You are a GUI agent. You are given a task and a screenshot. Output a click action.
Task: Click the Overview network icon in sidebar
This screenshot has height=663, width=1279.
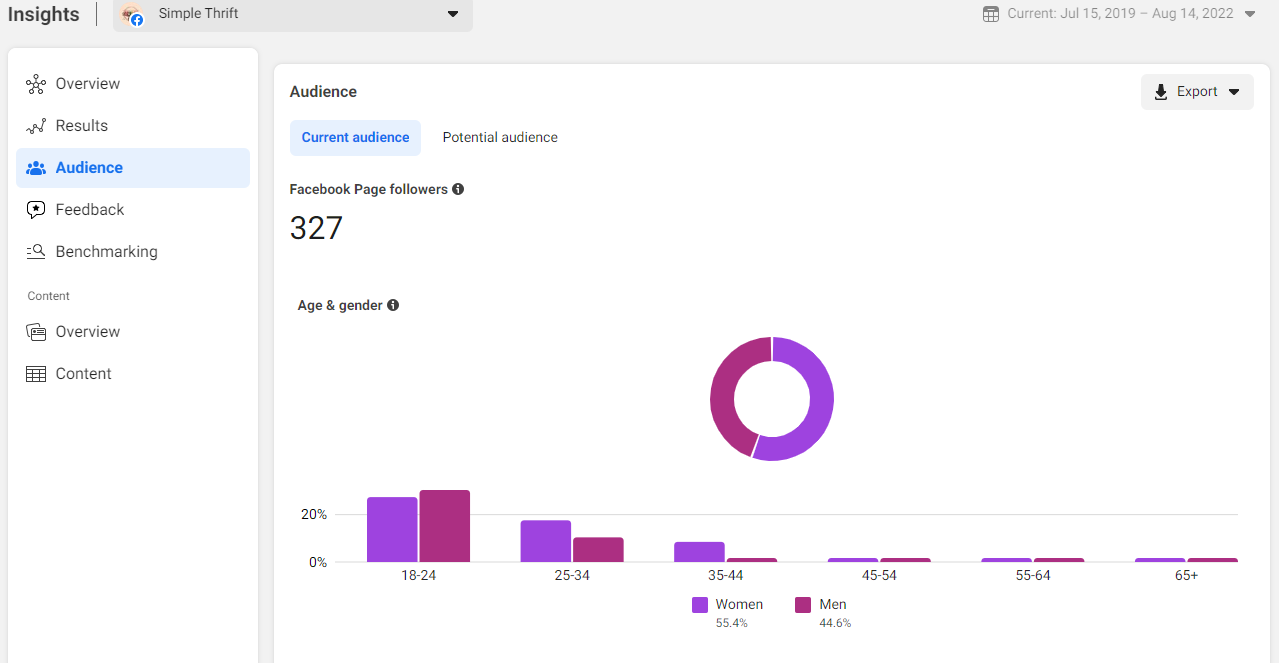pos(36,84)
